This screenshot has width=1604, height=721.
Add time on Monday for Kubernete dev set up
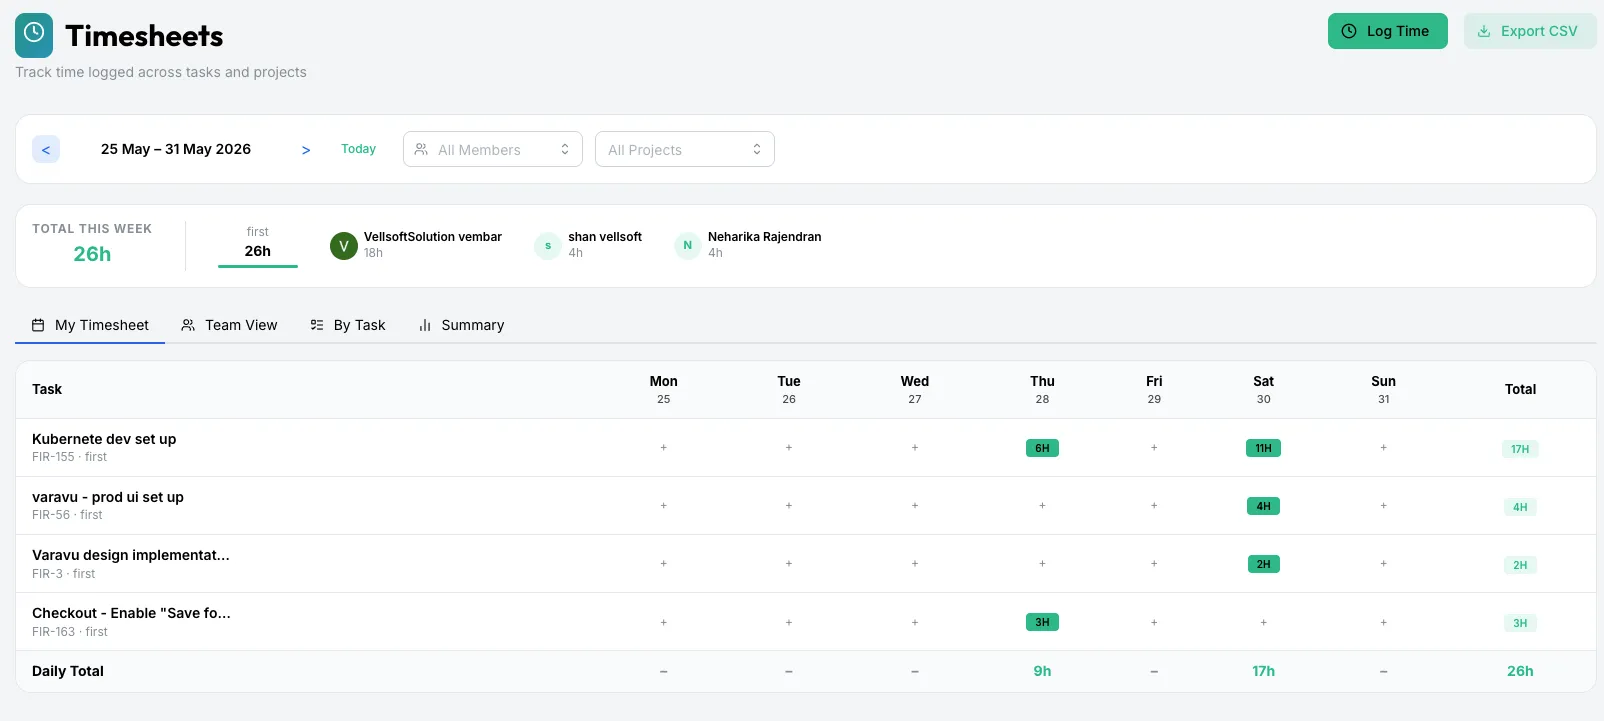coord(664,448)
